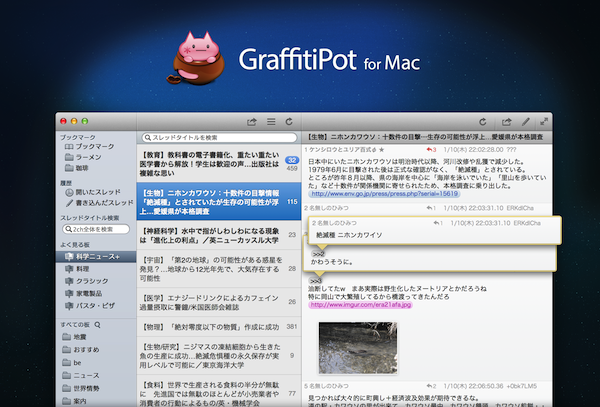Click the star next to ケンシロウとユリア百式

[x=381, y=150]
